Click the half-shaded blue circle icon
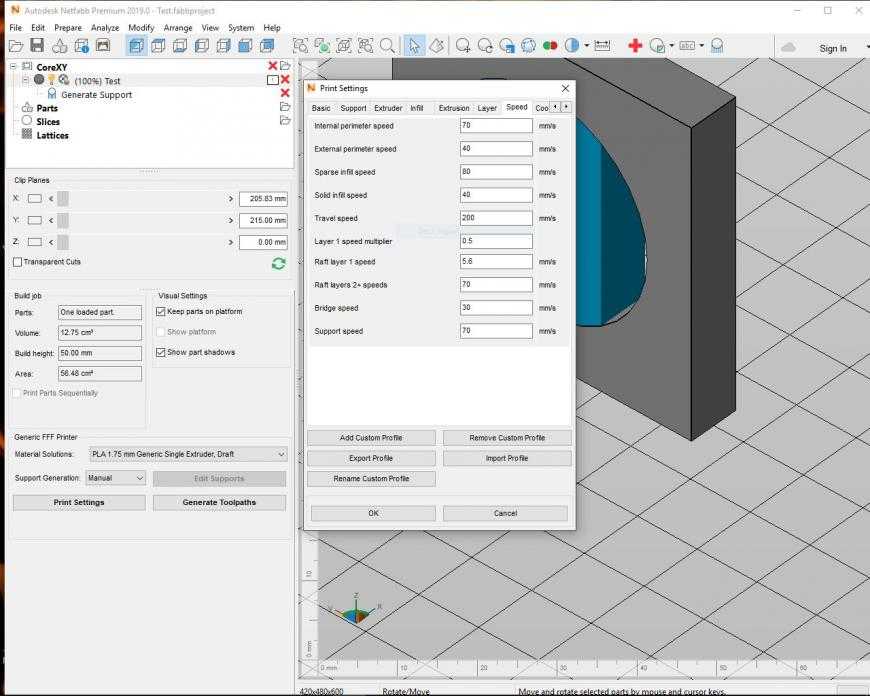 [x=571, y=46]
